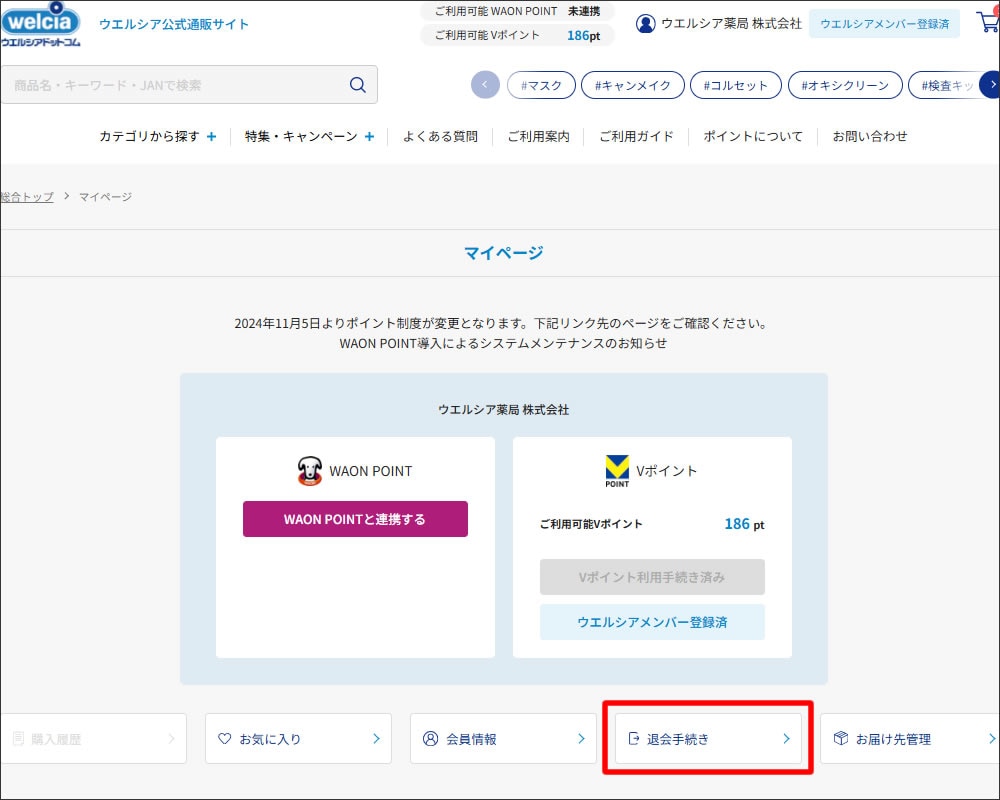Click the V POINT logo icon
Viewport: 1000px width, 800px height.
click(x=617, y=471)
